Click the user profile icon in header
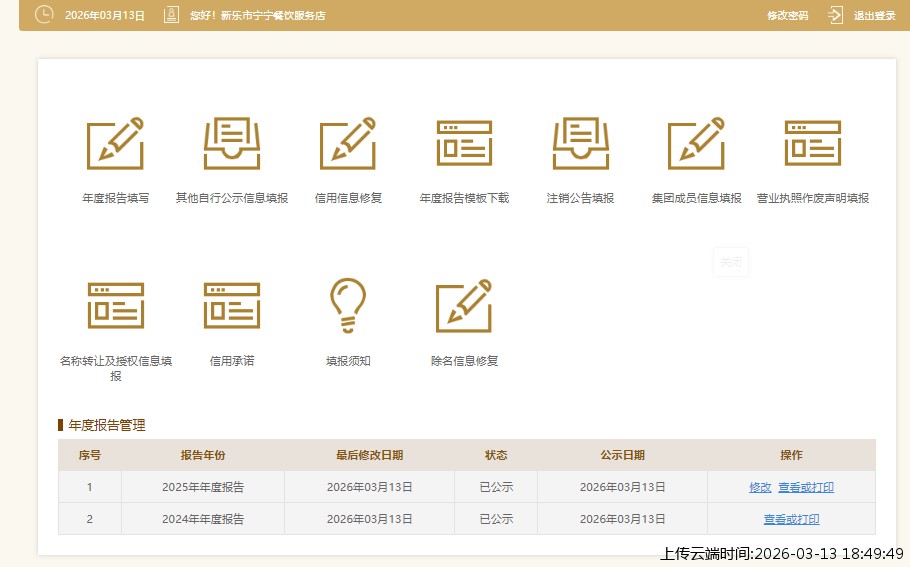Screen dimensions: 910x567 (171, 15)
